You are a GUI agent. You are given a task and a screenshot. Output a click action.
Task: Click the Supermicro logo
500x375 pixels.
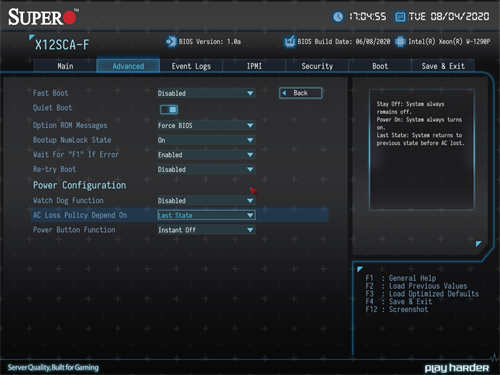coord(43,17)
